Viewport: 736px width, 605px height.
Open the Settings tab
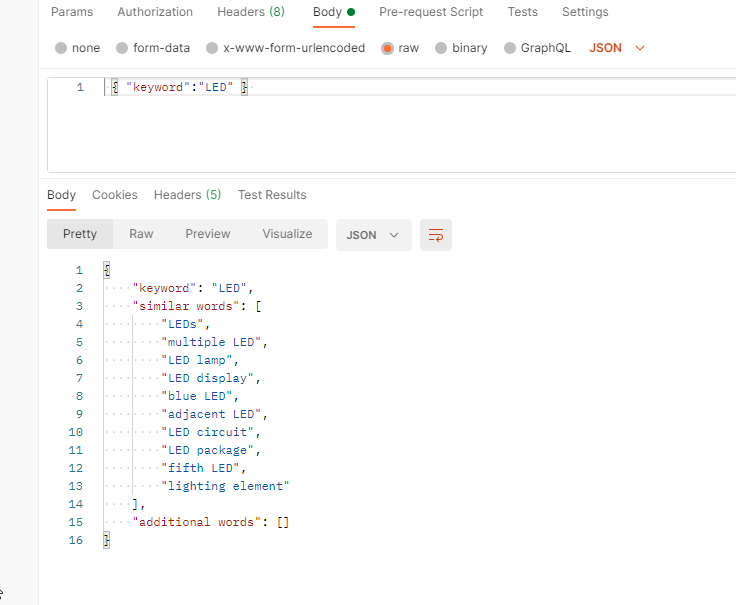(585, 12)
